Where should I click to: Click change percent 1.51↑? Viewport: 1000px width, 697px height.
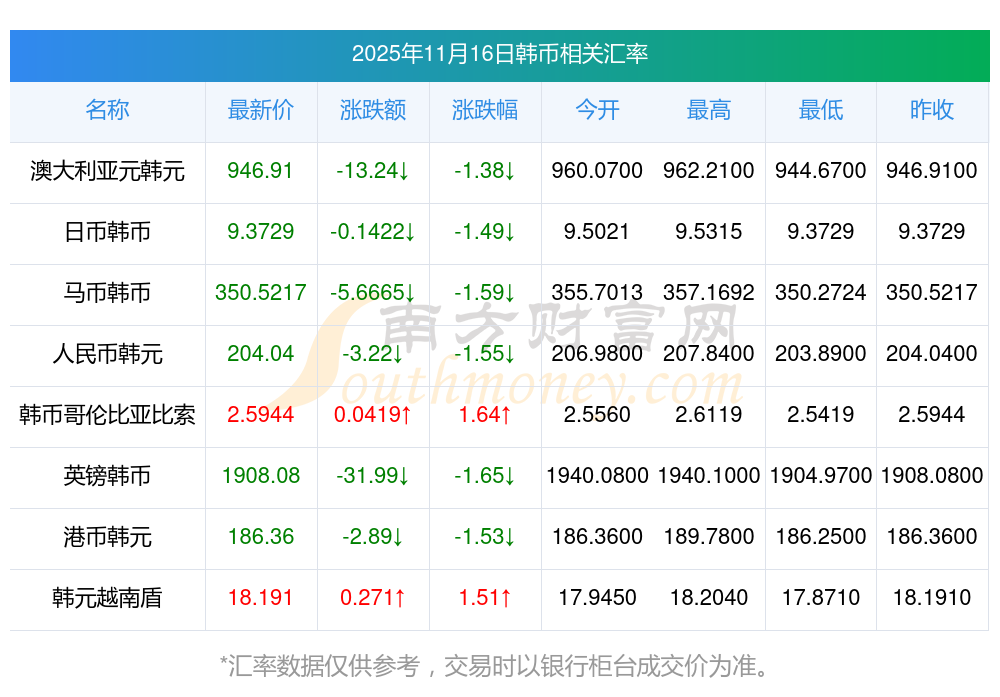pyautogui.click(x=485, y=598)
